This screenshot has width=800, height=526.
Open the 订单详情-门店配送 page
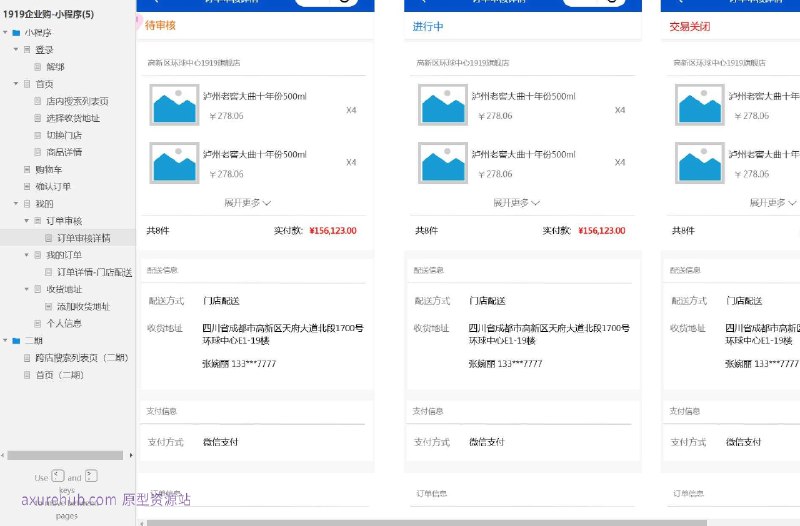(x=94, y=272)
